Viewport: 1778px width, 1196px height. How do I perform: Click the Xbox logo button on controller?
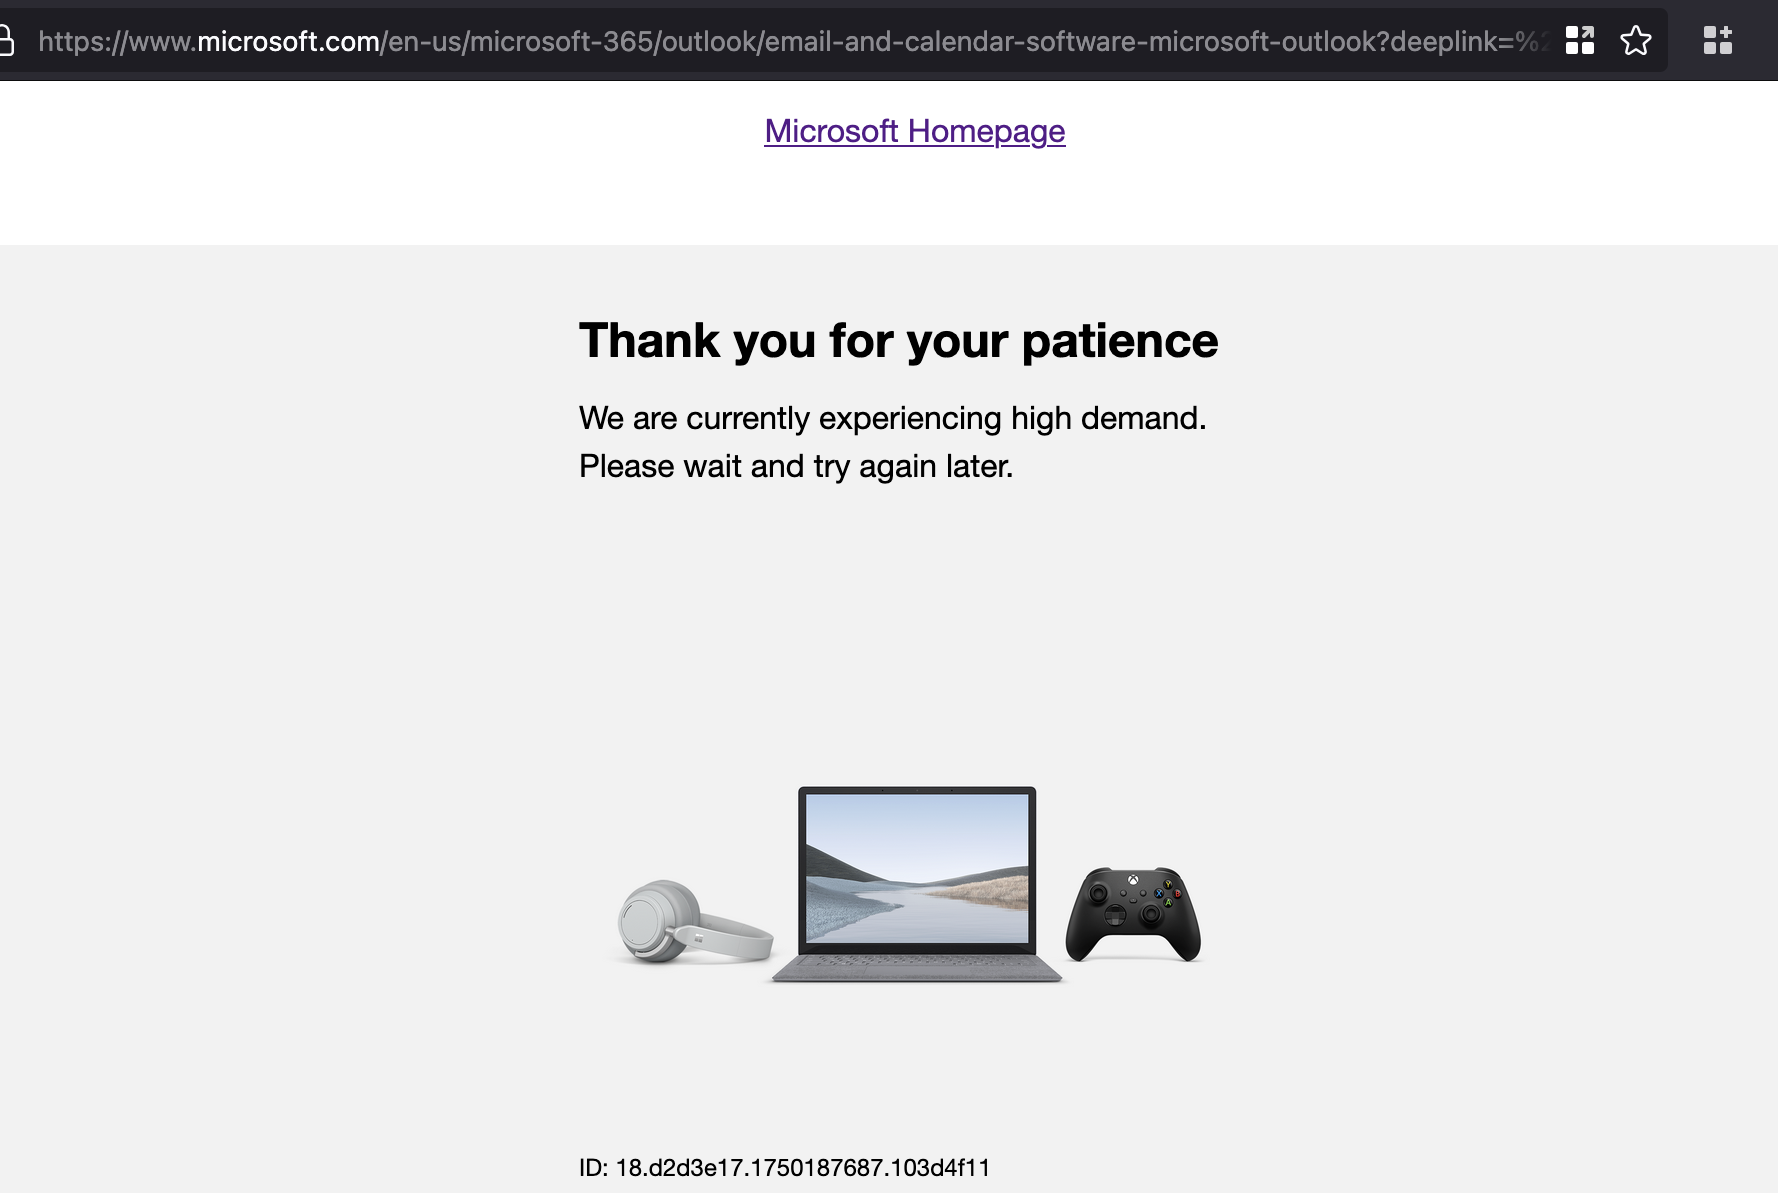pyautogui.click(x=1133, y=880)
